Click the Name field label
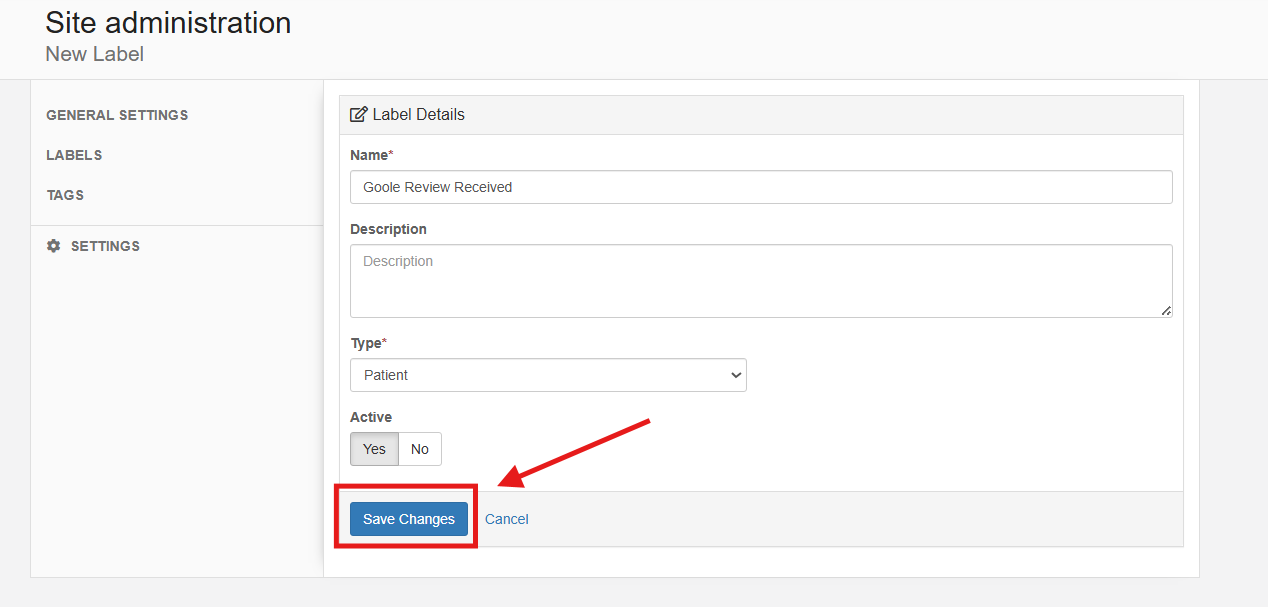Screen dimensions: 1268x607 coord(371,155)
